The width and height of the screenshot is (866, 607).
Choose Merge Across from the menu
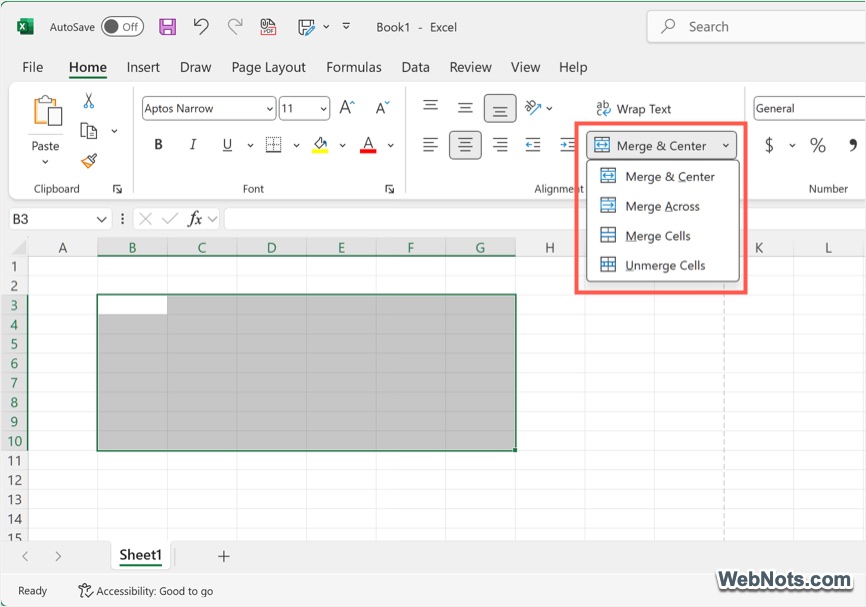662,206
